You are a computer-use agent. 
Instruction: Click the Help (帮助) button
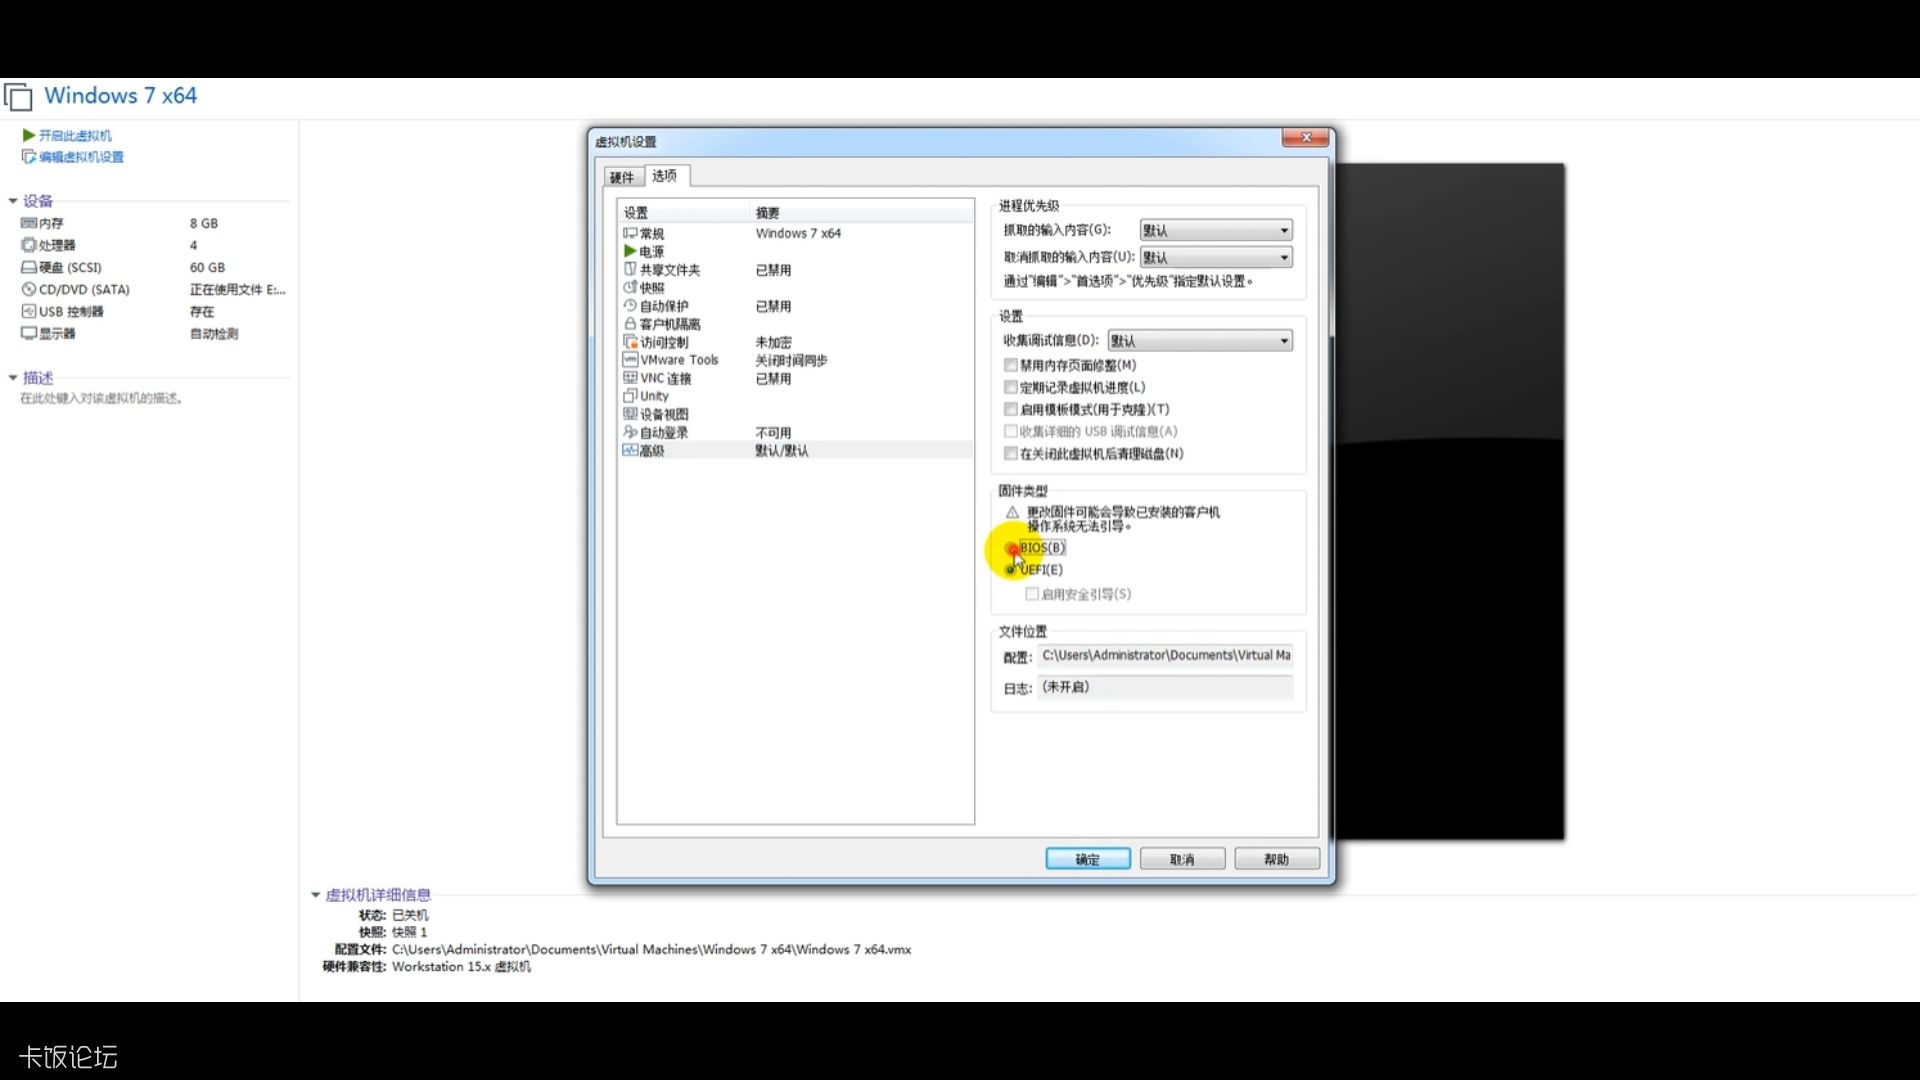click(x=1277, y=859)
